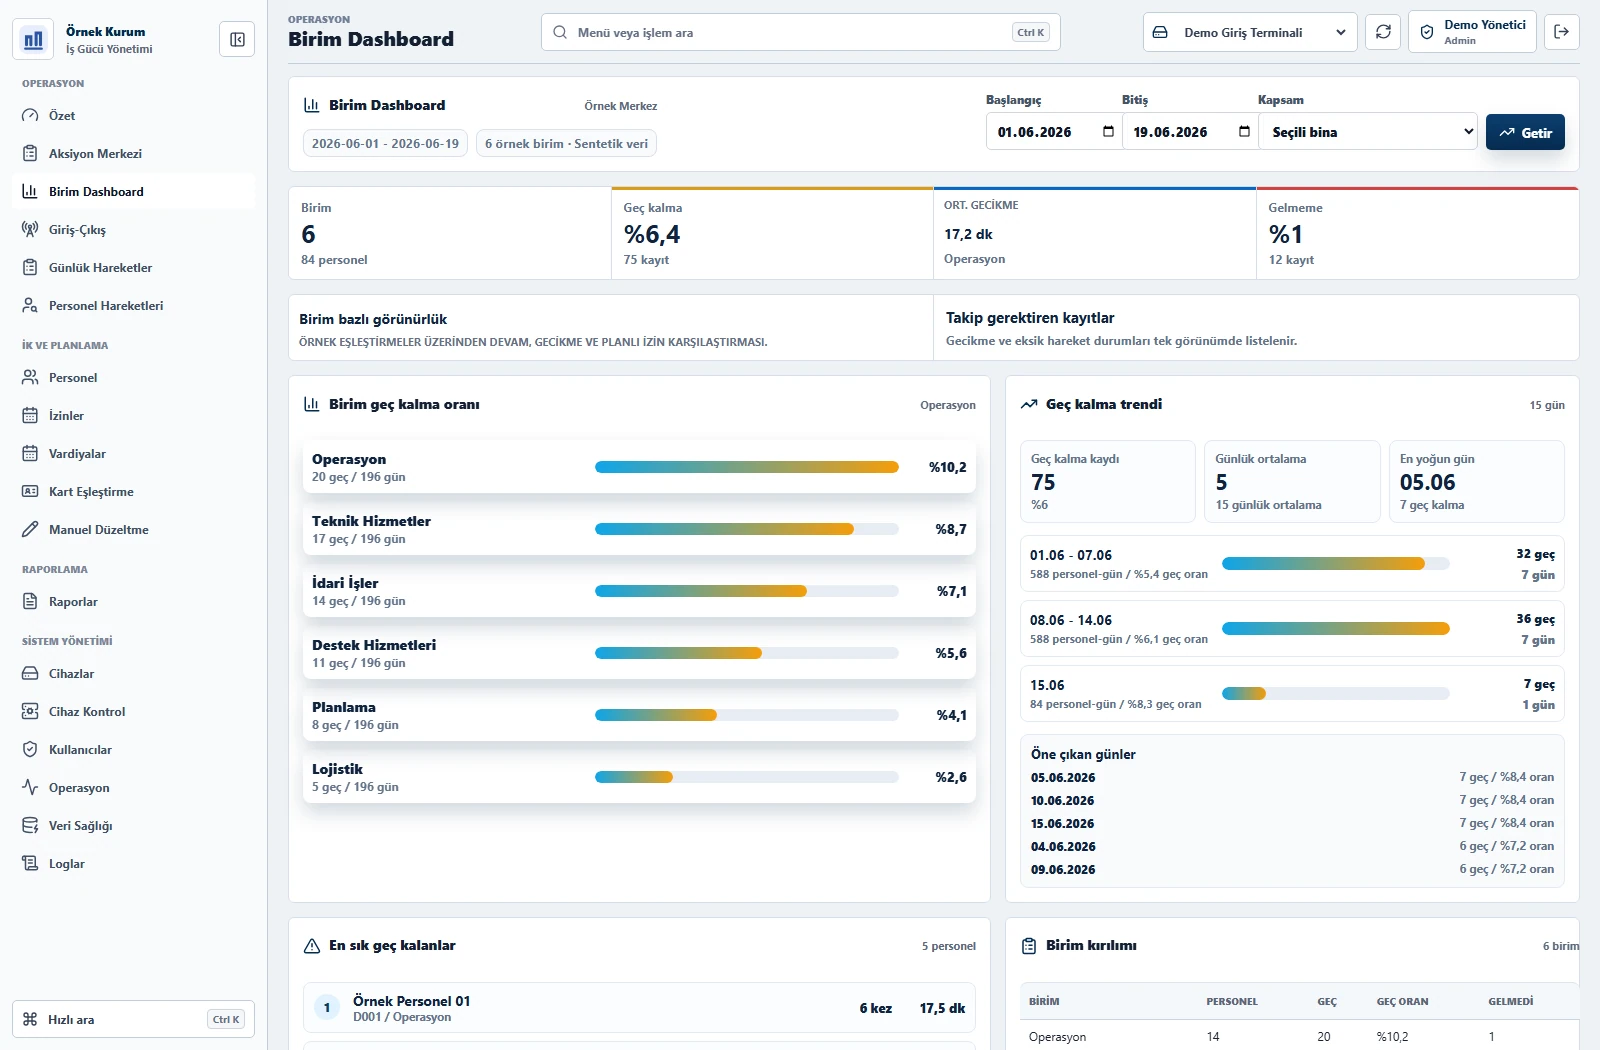This screenshot has height=1050, width=1600.
Task: Click Operasyon late-rate progress bar
Action: coord(747,467)
